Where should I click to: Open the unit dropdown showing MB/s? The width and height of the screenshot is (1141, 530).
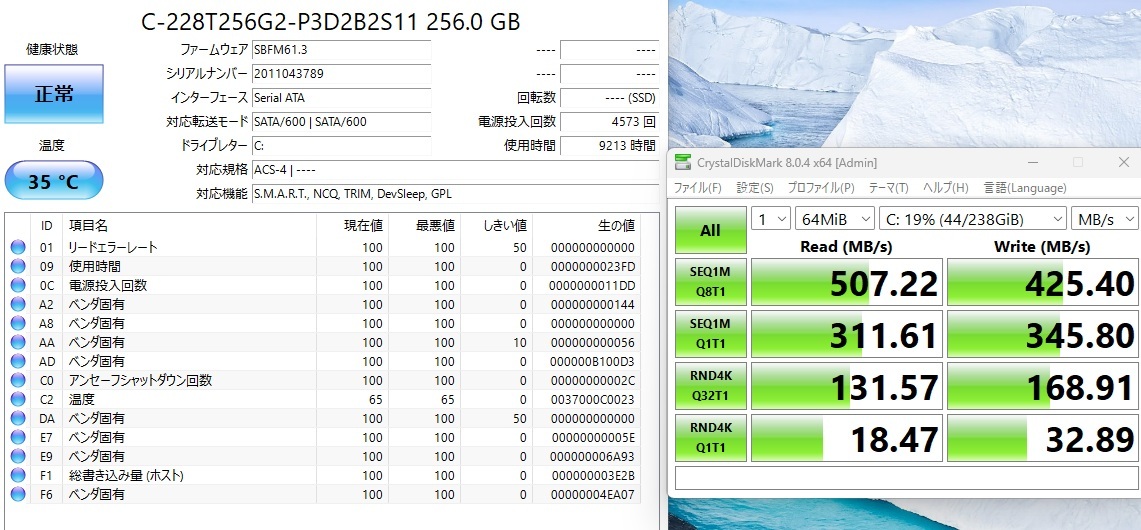pos(1105,218)
